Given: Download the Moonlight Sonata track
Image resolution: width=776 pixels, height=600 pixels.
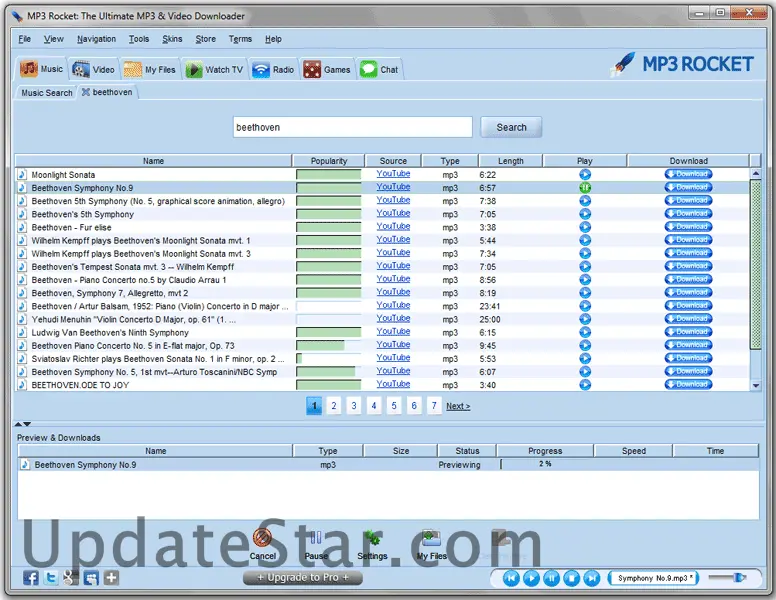Looking at the screenshot, I should [688, 174].
